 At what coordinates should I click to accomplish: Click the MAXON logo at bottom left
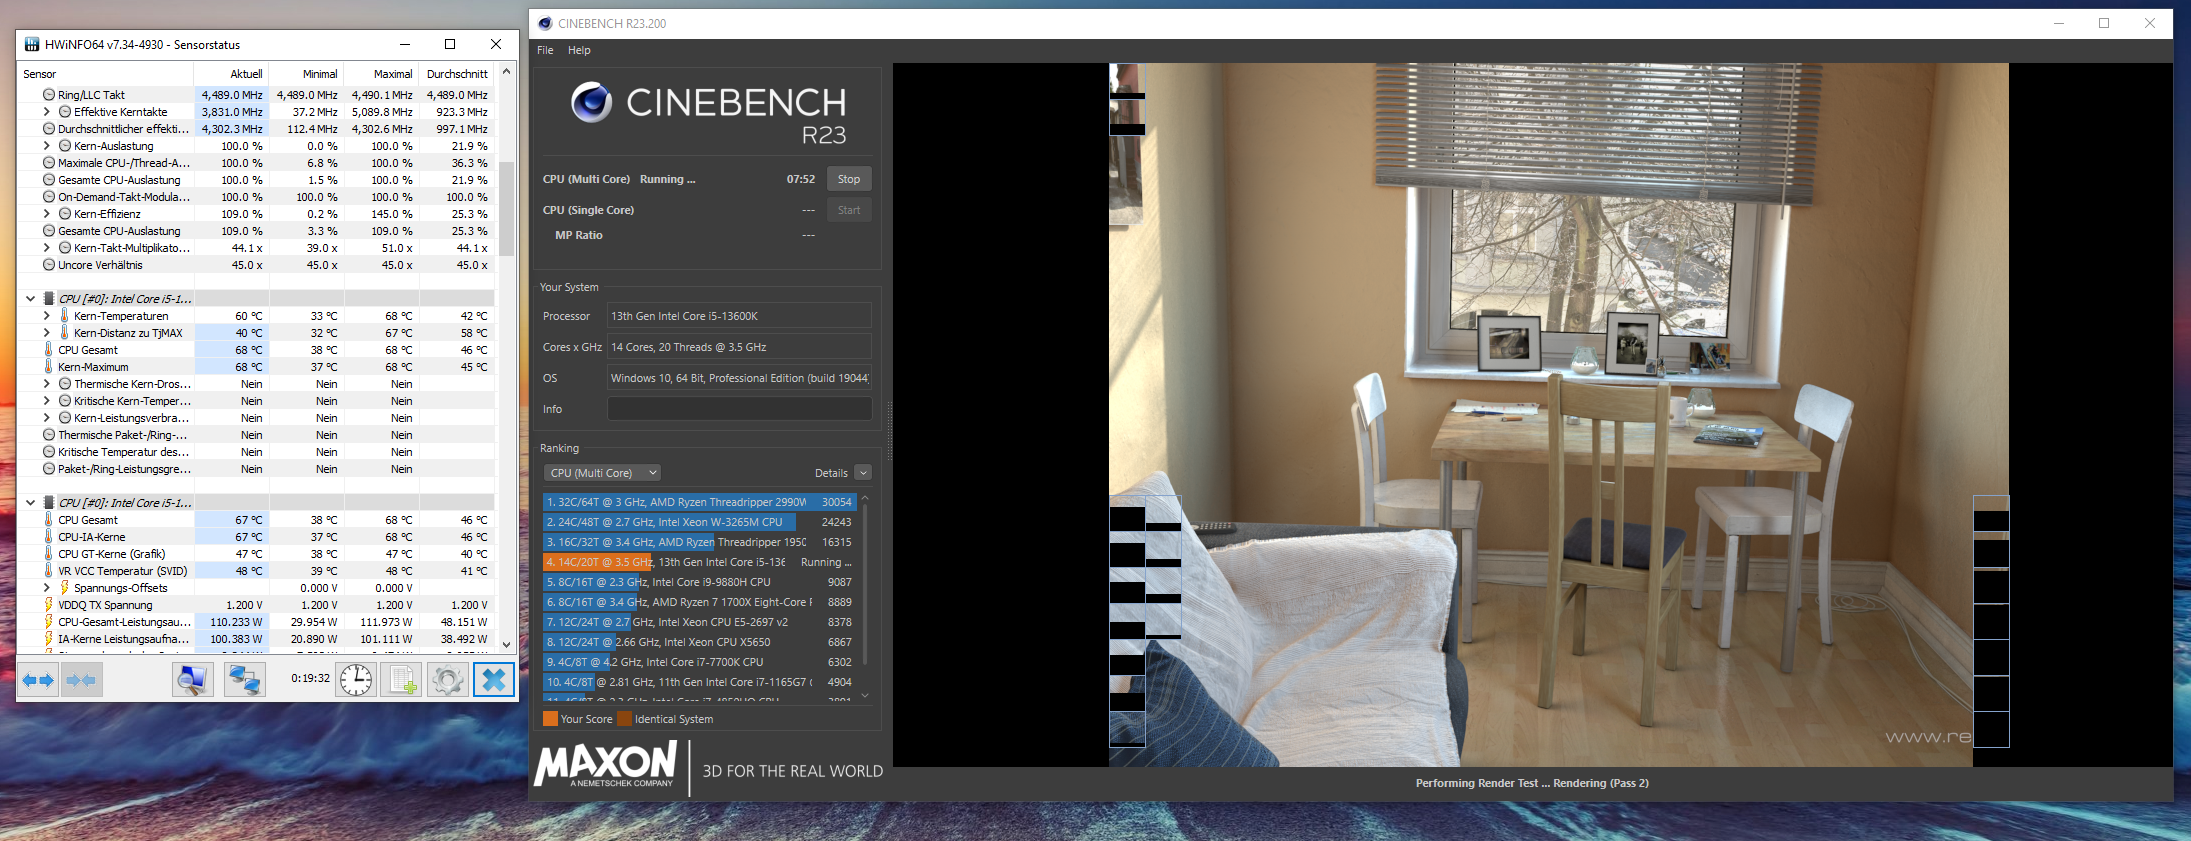[x=606, y=765]
